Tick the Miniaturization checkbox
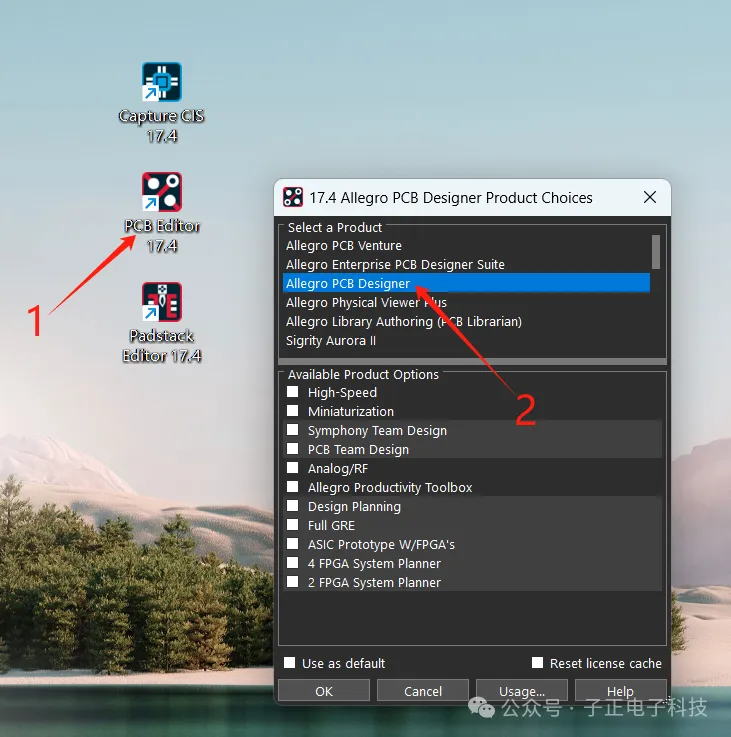731x737 pixels. tap(292, 411)
